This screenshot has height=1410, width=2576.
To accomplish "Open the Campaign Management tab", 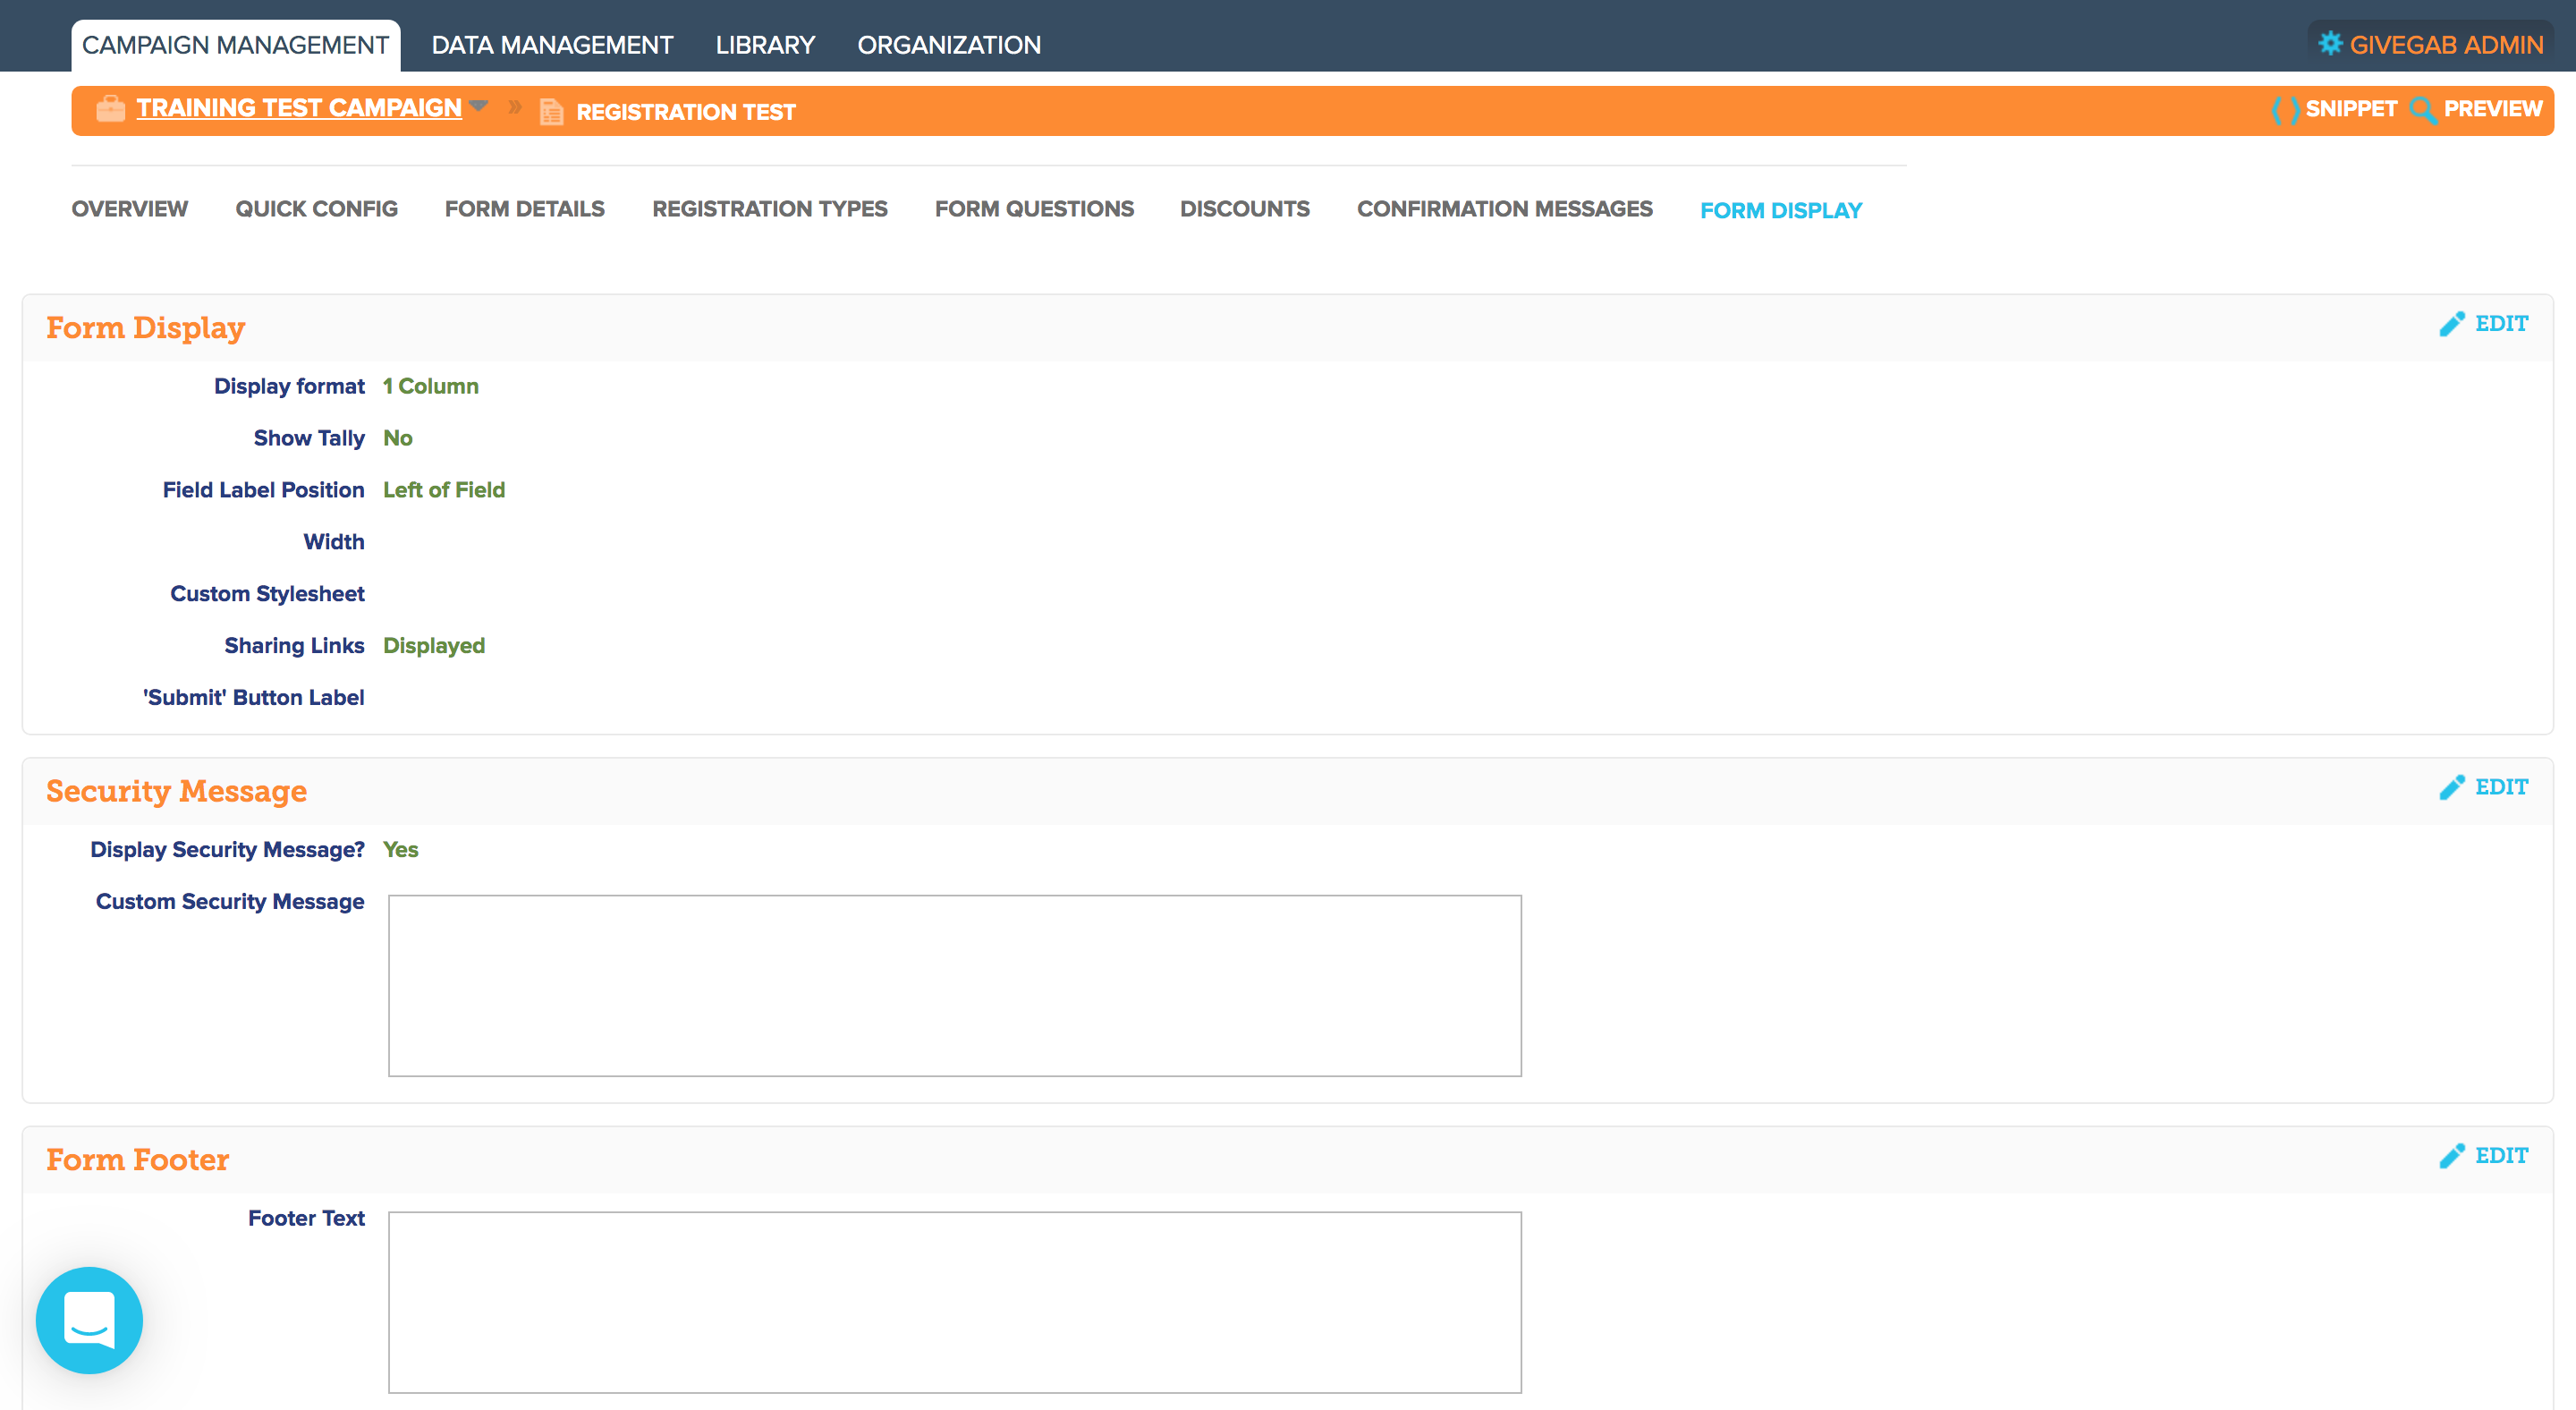I will (235, 45).
